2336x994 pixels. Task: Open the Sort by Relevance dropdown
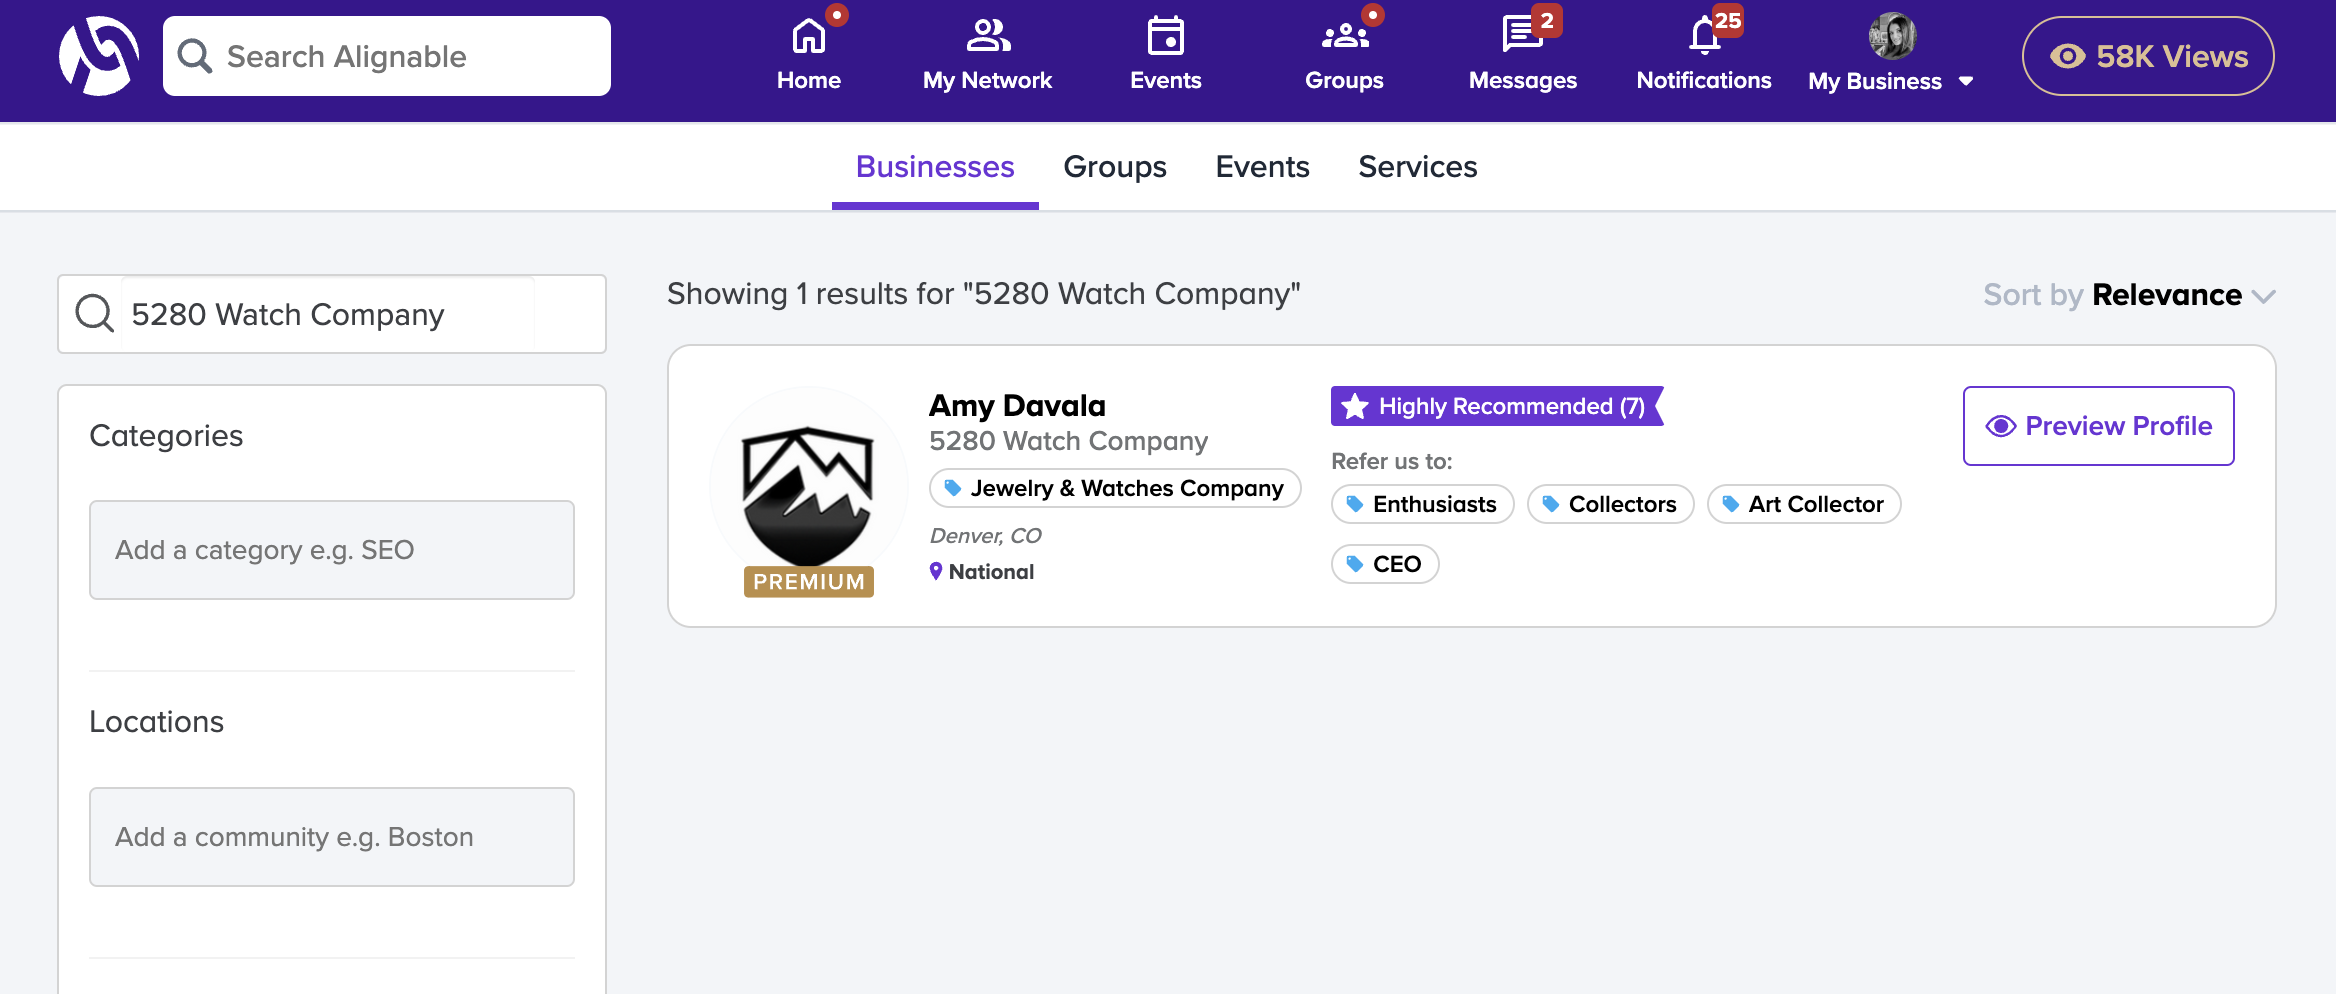click(x=2129, y=295)
